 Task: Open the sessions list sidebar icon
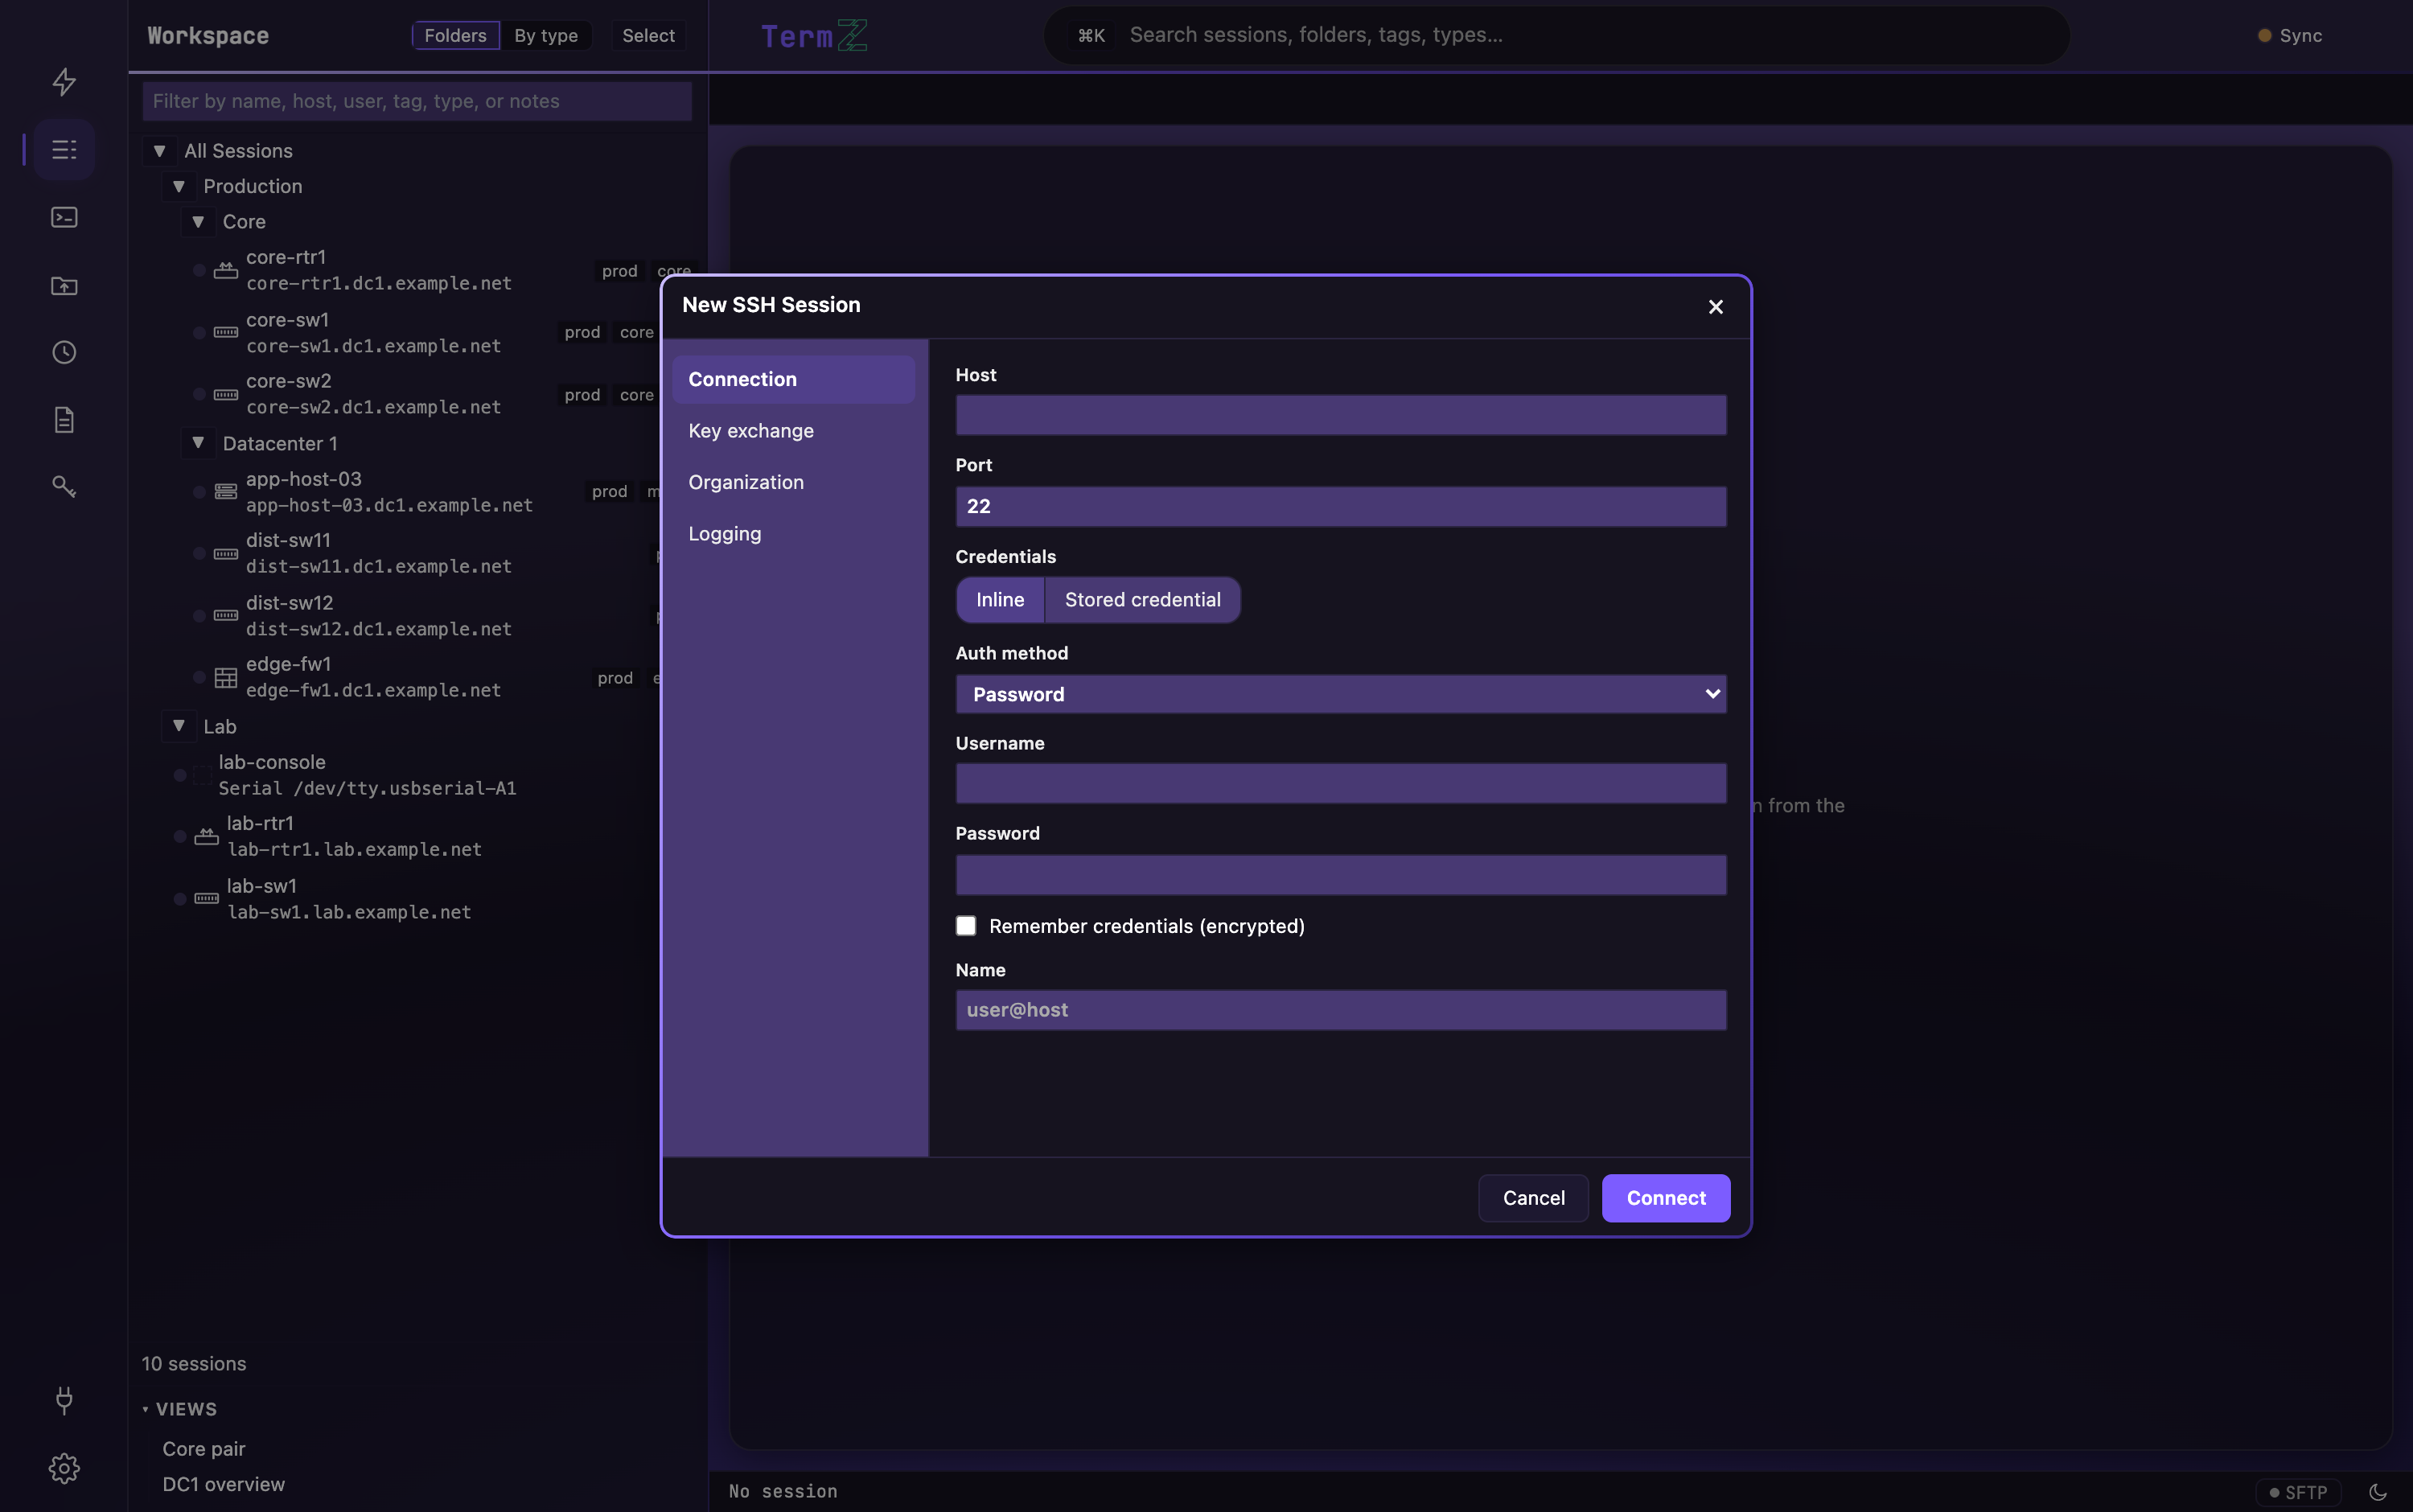pyautogui.click(x=64, y=149)
